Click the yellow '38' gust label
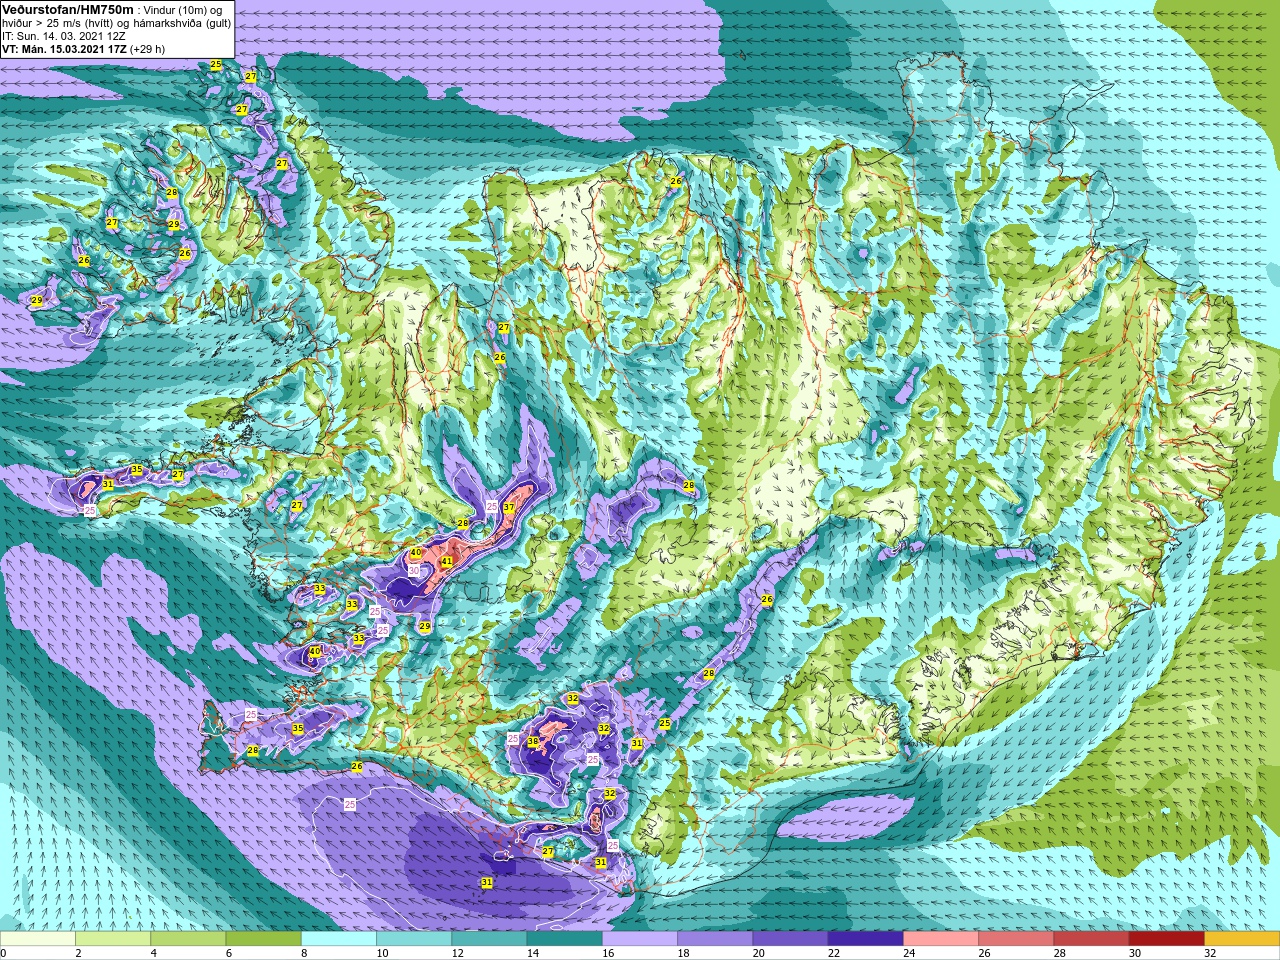 click(x=533, y=742)
